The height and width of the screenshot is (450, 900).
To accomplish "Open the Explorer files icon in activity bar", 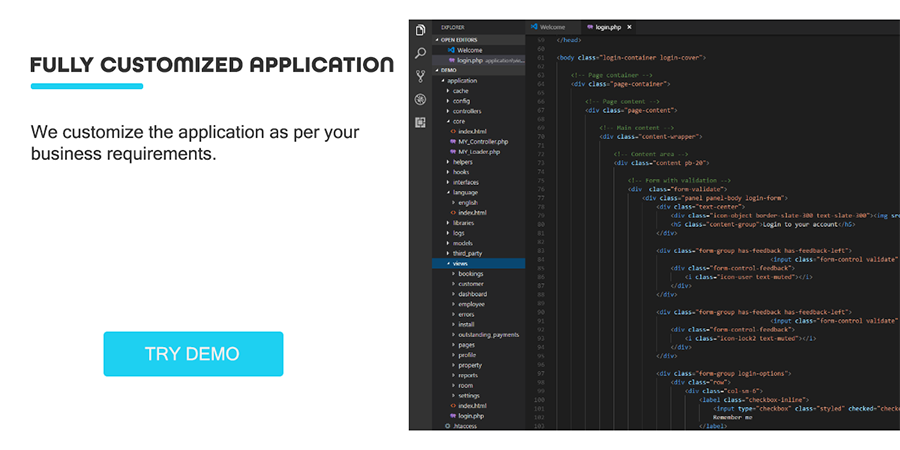I will click(420, 31).
